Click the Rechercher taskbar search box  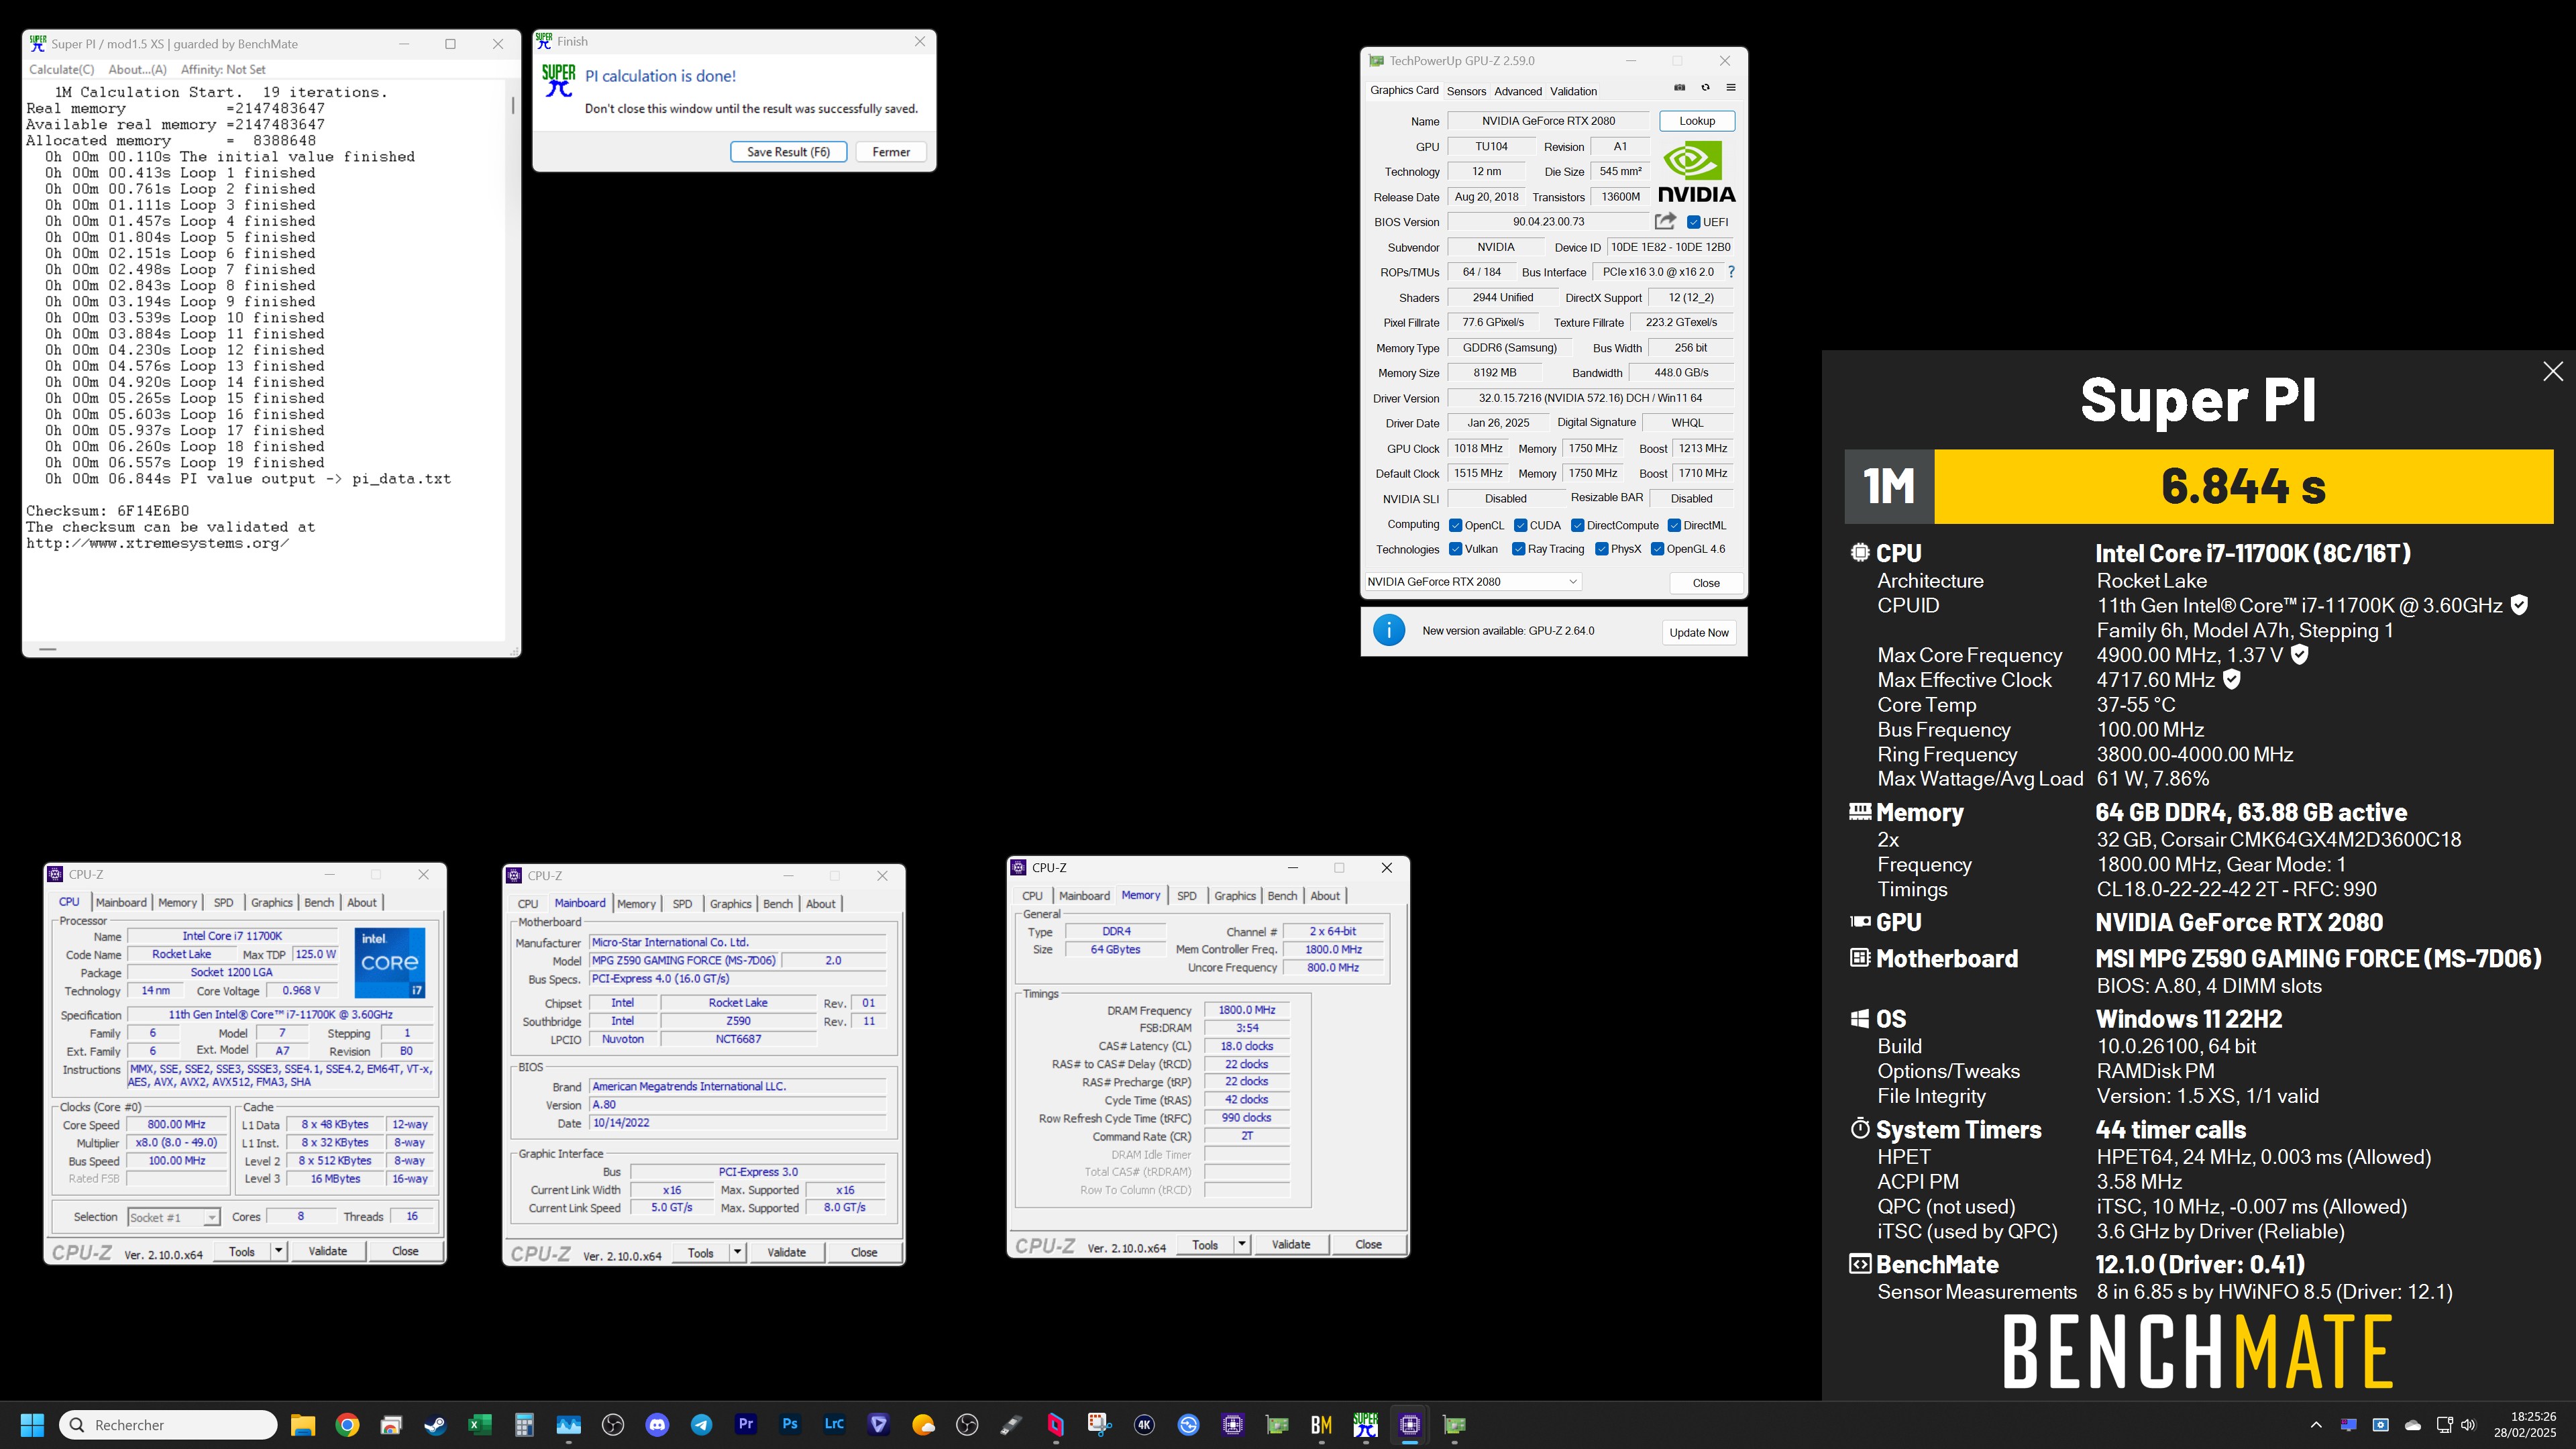(x=168, y=1425)
